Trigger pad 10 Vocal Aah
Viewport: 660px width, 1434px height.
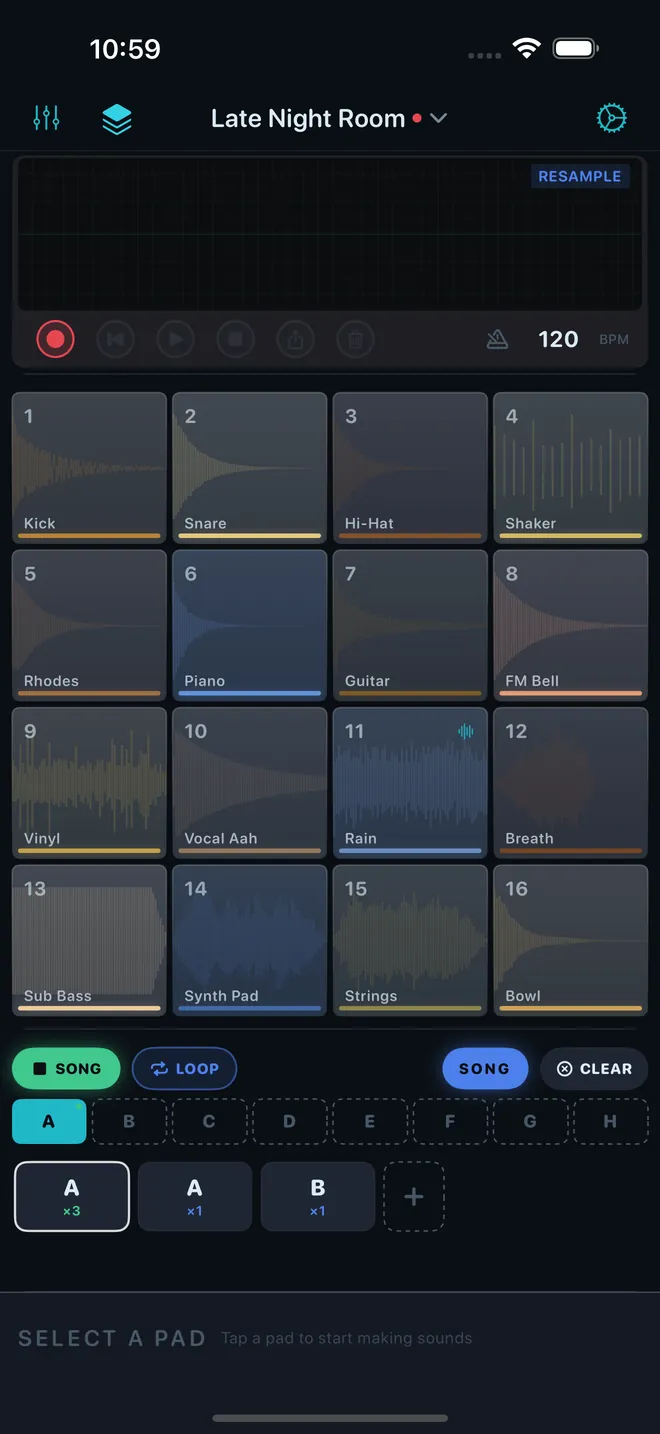(249, 783)
